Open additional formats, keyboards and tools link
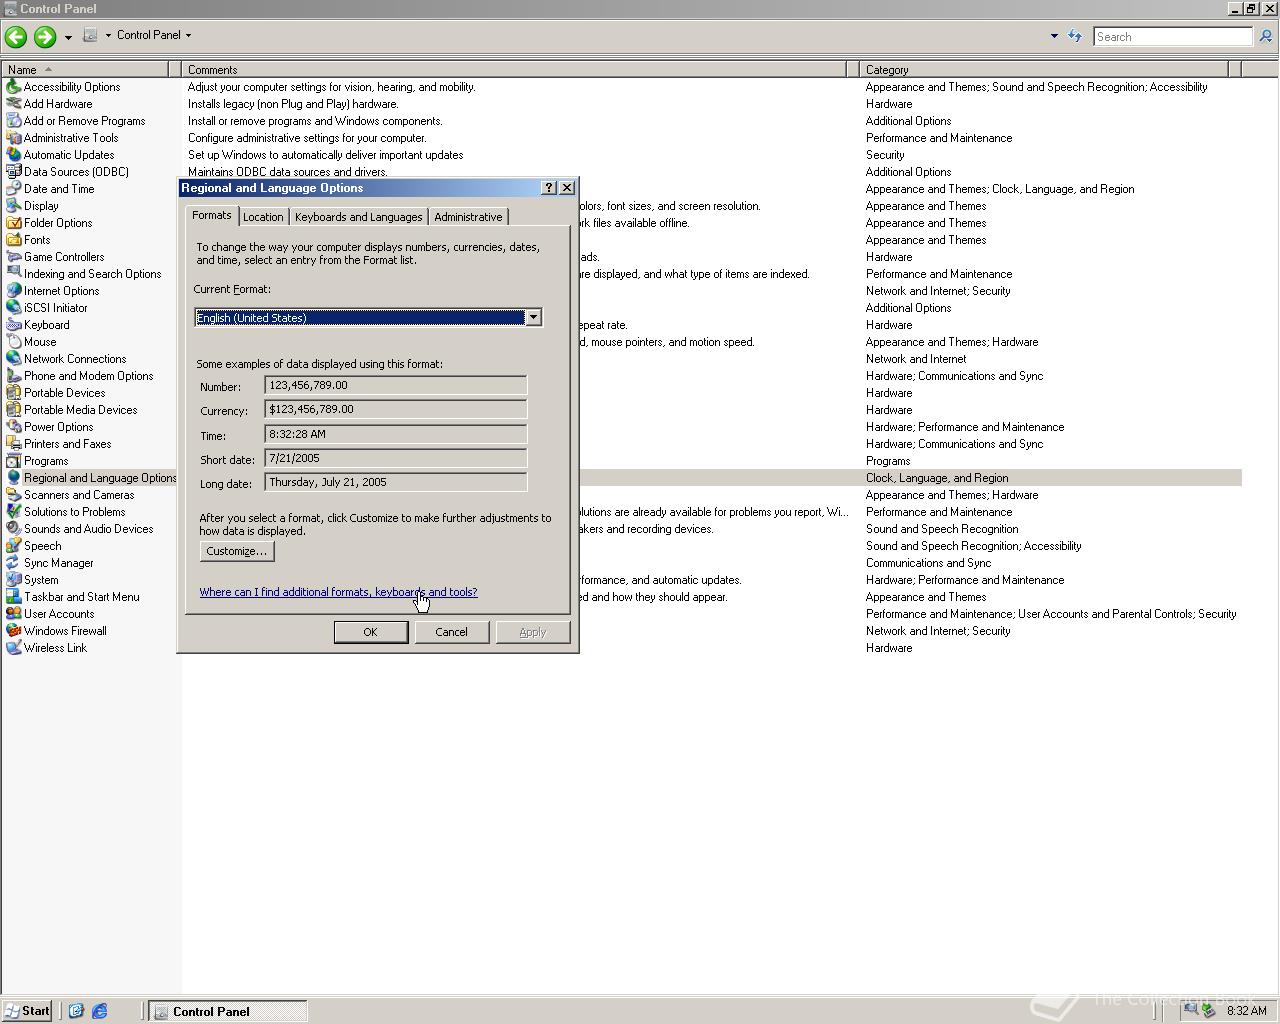1280x1024 pixels. point(338,592)
